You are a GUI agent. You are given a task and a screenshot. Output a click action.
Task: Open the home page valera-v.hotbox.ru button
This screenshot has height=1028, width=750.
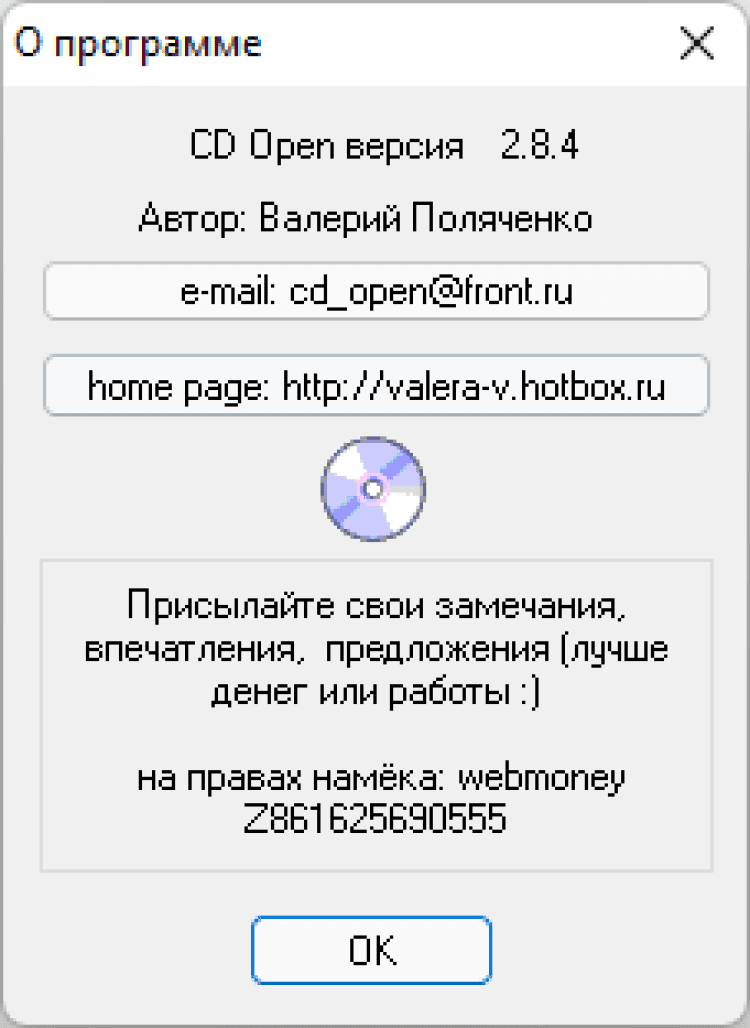coord(376,386)
